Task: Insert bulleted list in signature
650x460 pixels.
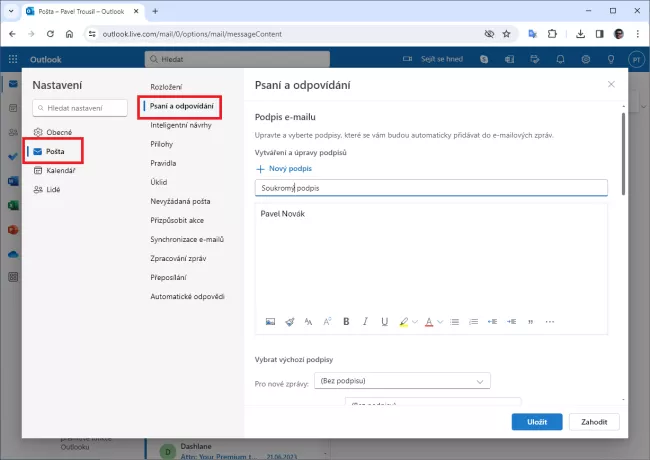Action: point(453,322)
